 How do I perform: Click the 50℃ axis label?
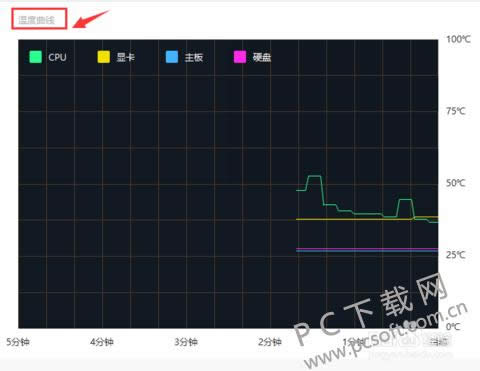(x=456, y=183)
